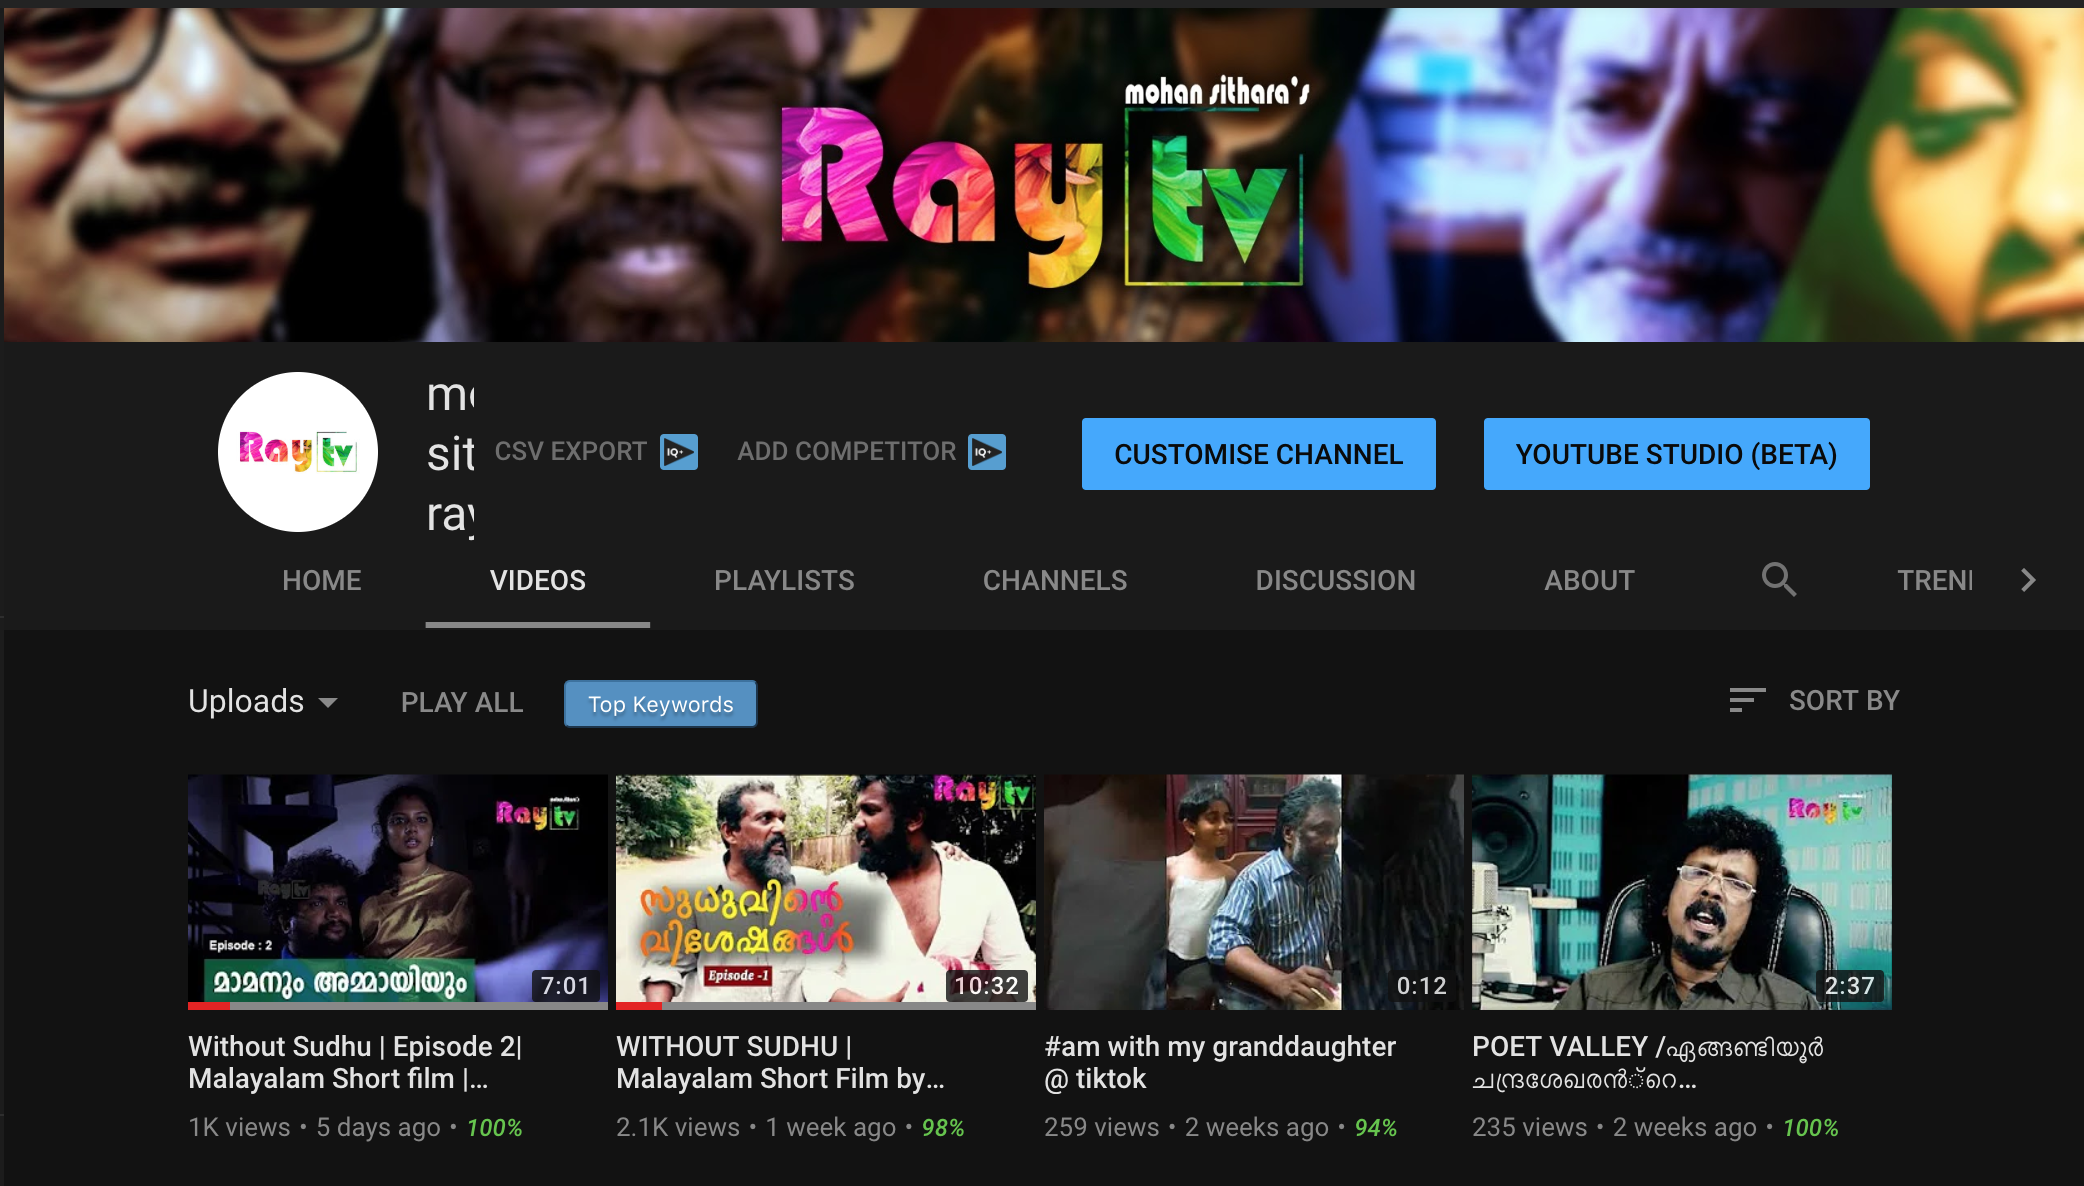Go to the Discussion tab
Image resolution: width=2084 pixels, height=1186 pixels.
tap(1335, 580)
